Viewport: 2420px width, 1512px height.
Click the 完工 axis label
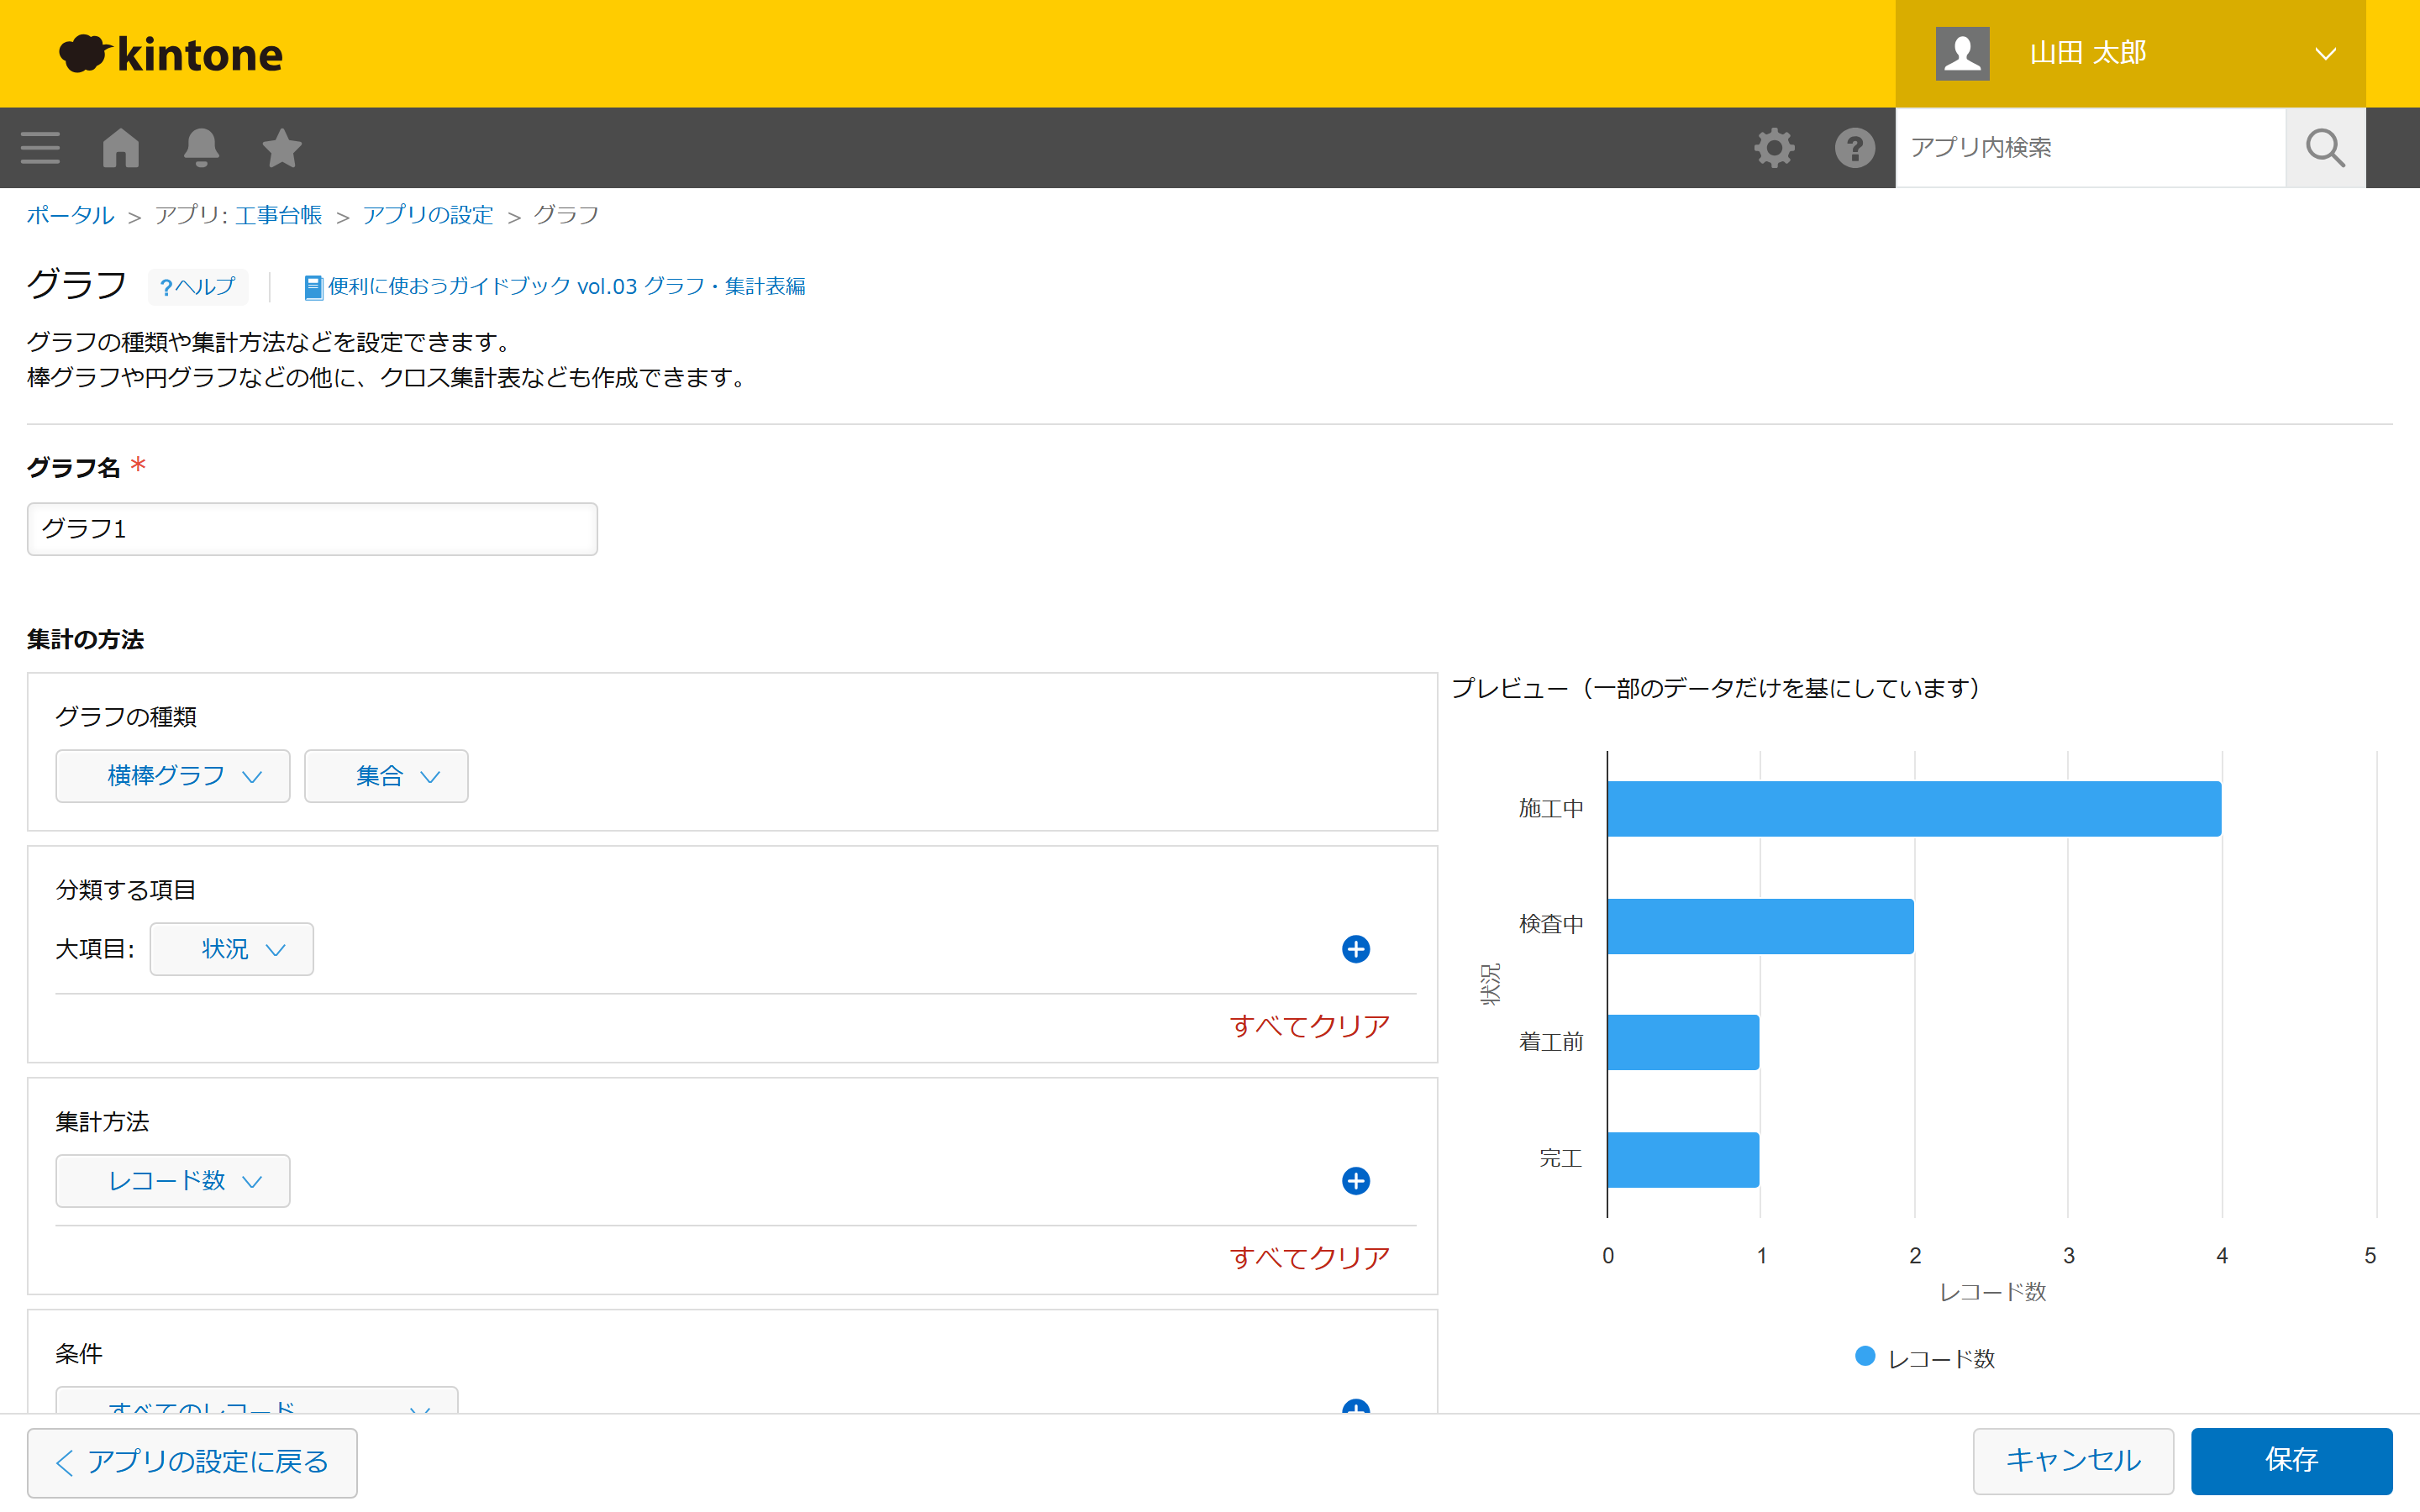(1561, 1159)
